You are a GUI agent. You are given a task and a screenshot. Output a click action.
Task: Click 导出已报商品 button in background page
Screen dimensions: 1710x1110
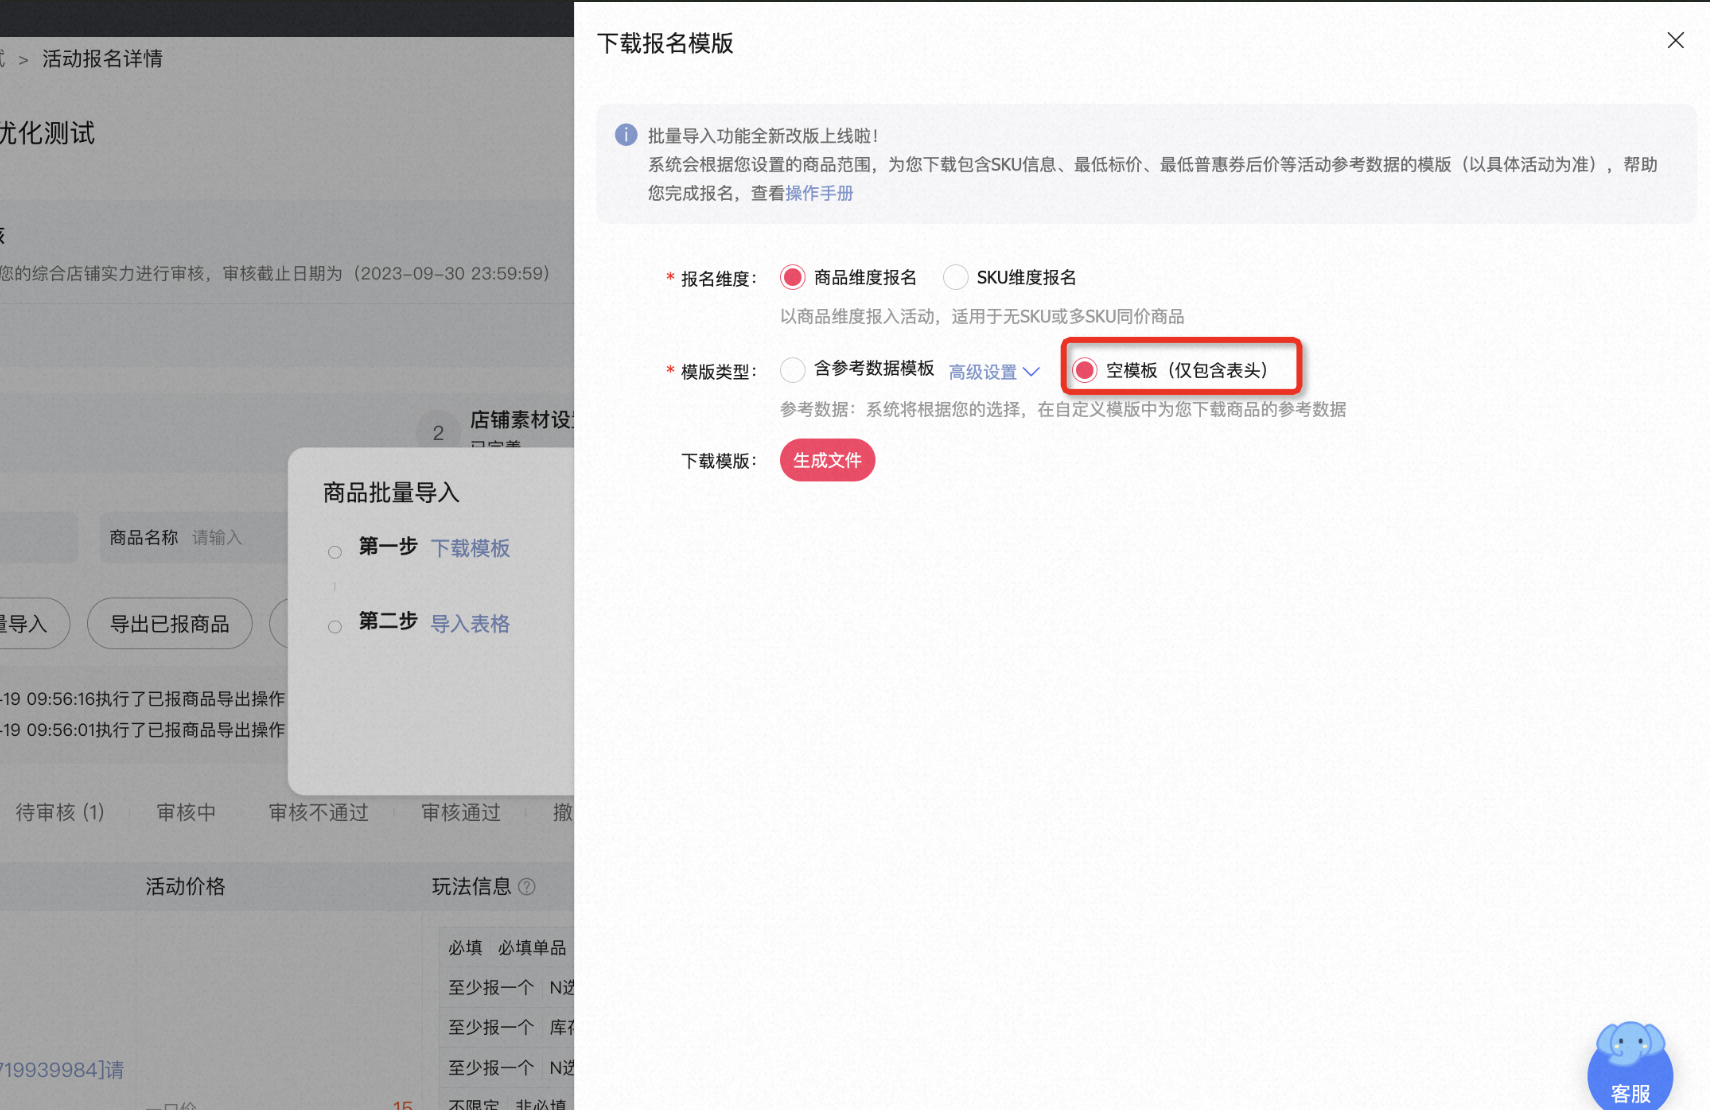tap(169, 624)
